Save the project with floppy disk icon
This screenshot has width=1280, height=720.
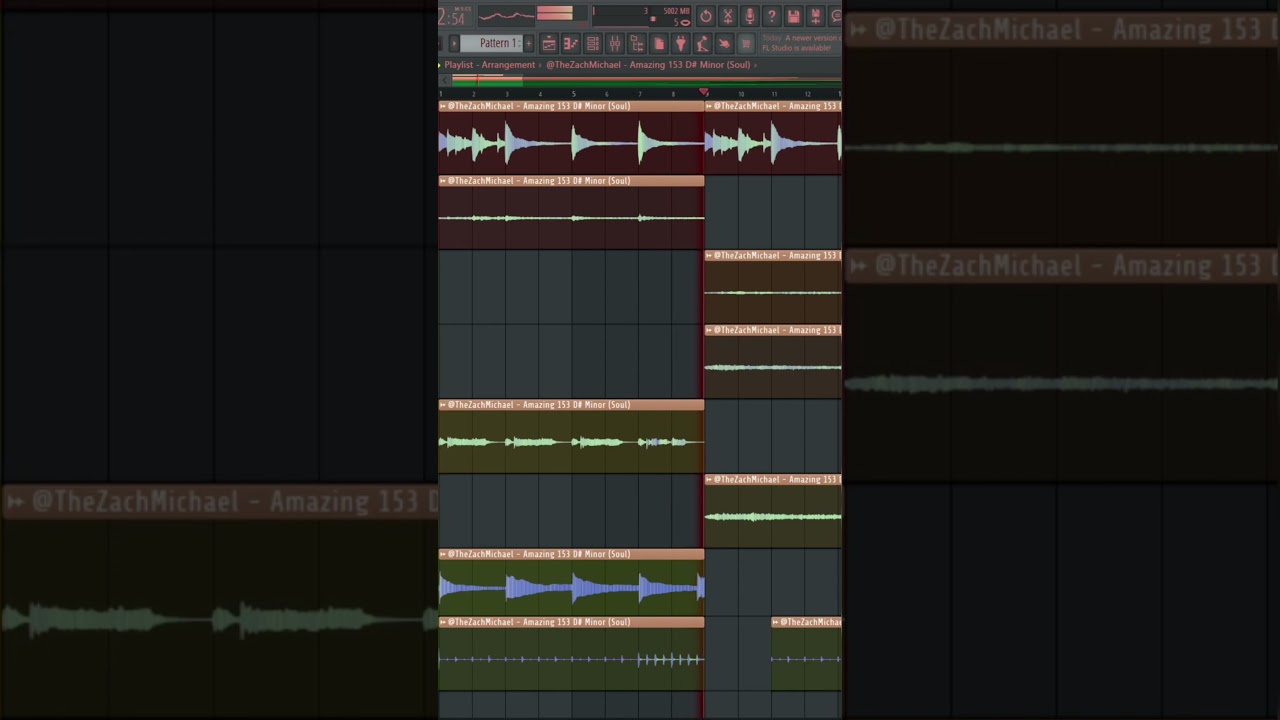point(794,16)
